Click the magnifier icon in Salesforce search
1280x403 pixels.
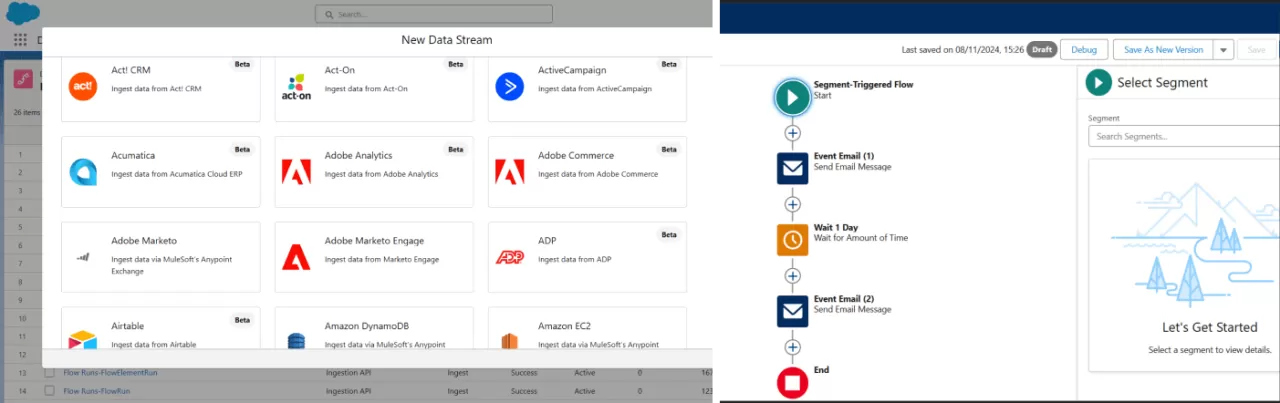[328, 14]
